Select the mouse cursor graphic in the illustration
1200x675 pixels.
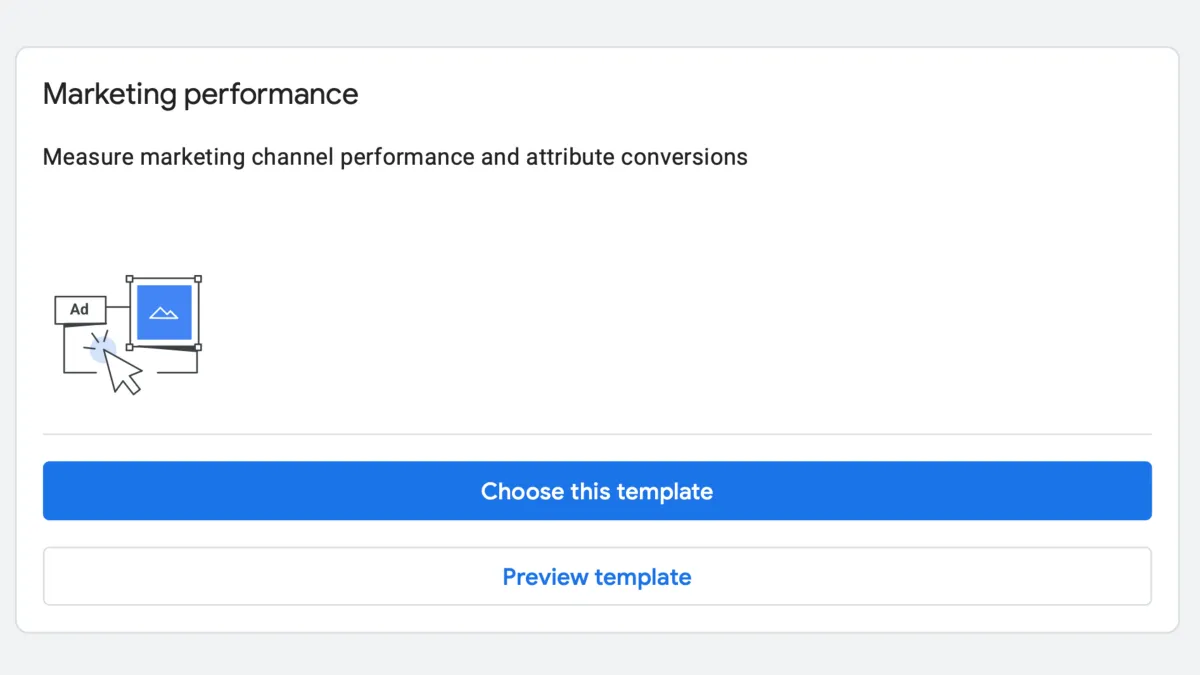[119, 371]
